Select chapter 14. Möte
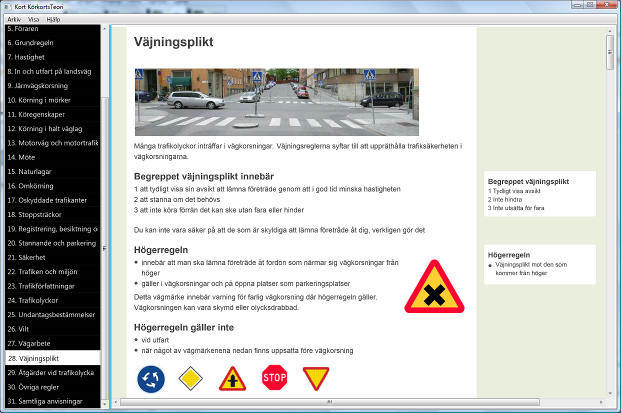This screenshot has width=621, height=413. 53,157
